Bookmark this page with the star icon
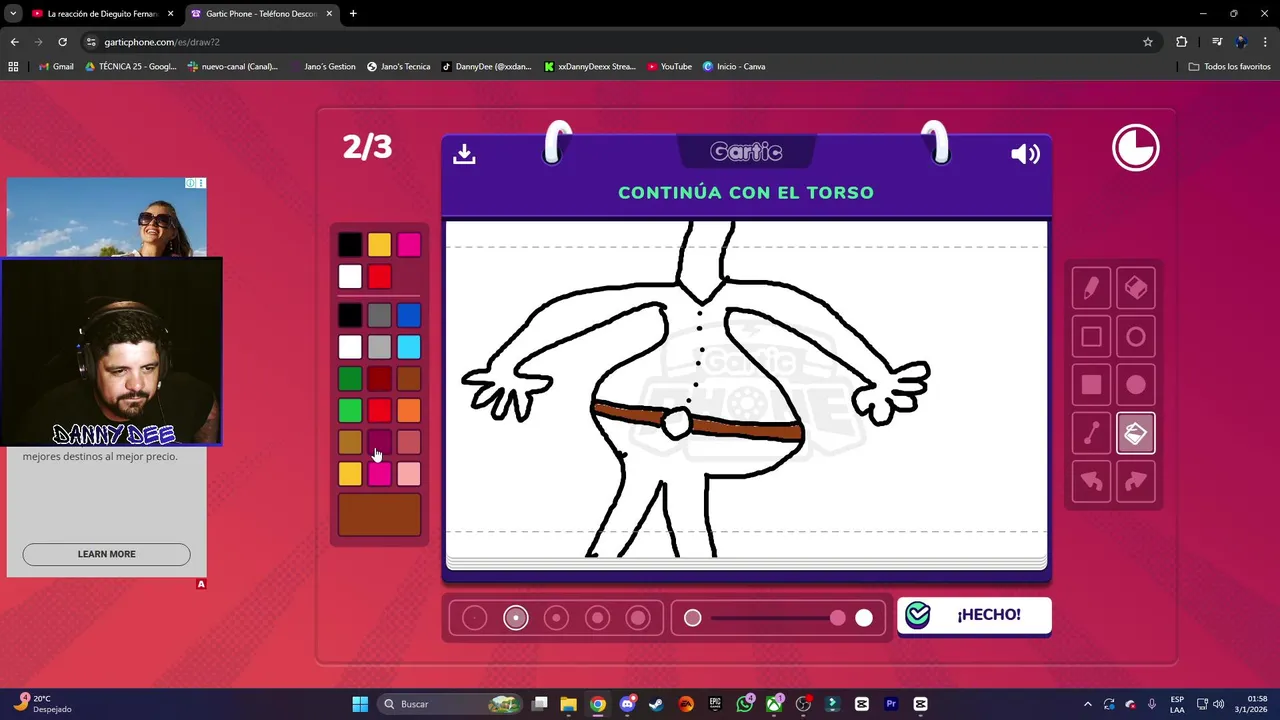 coord(1148,42)
